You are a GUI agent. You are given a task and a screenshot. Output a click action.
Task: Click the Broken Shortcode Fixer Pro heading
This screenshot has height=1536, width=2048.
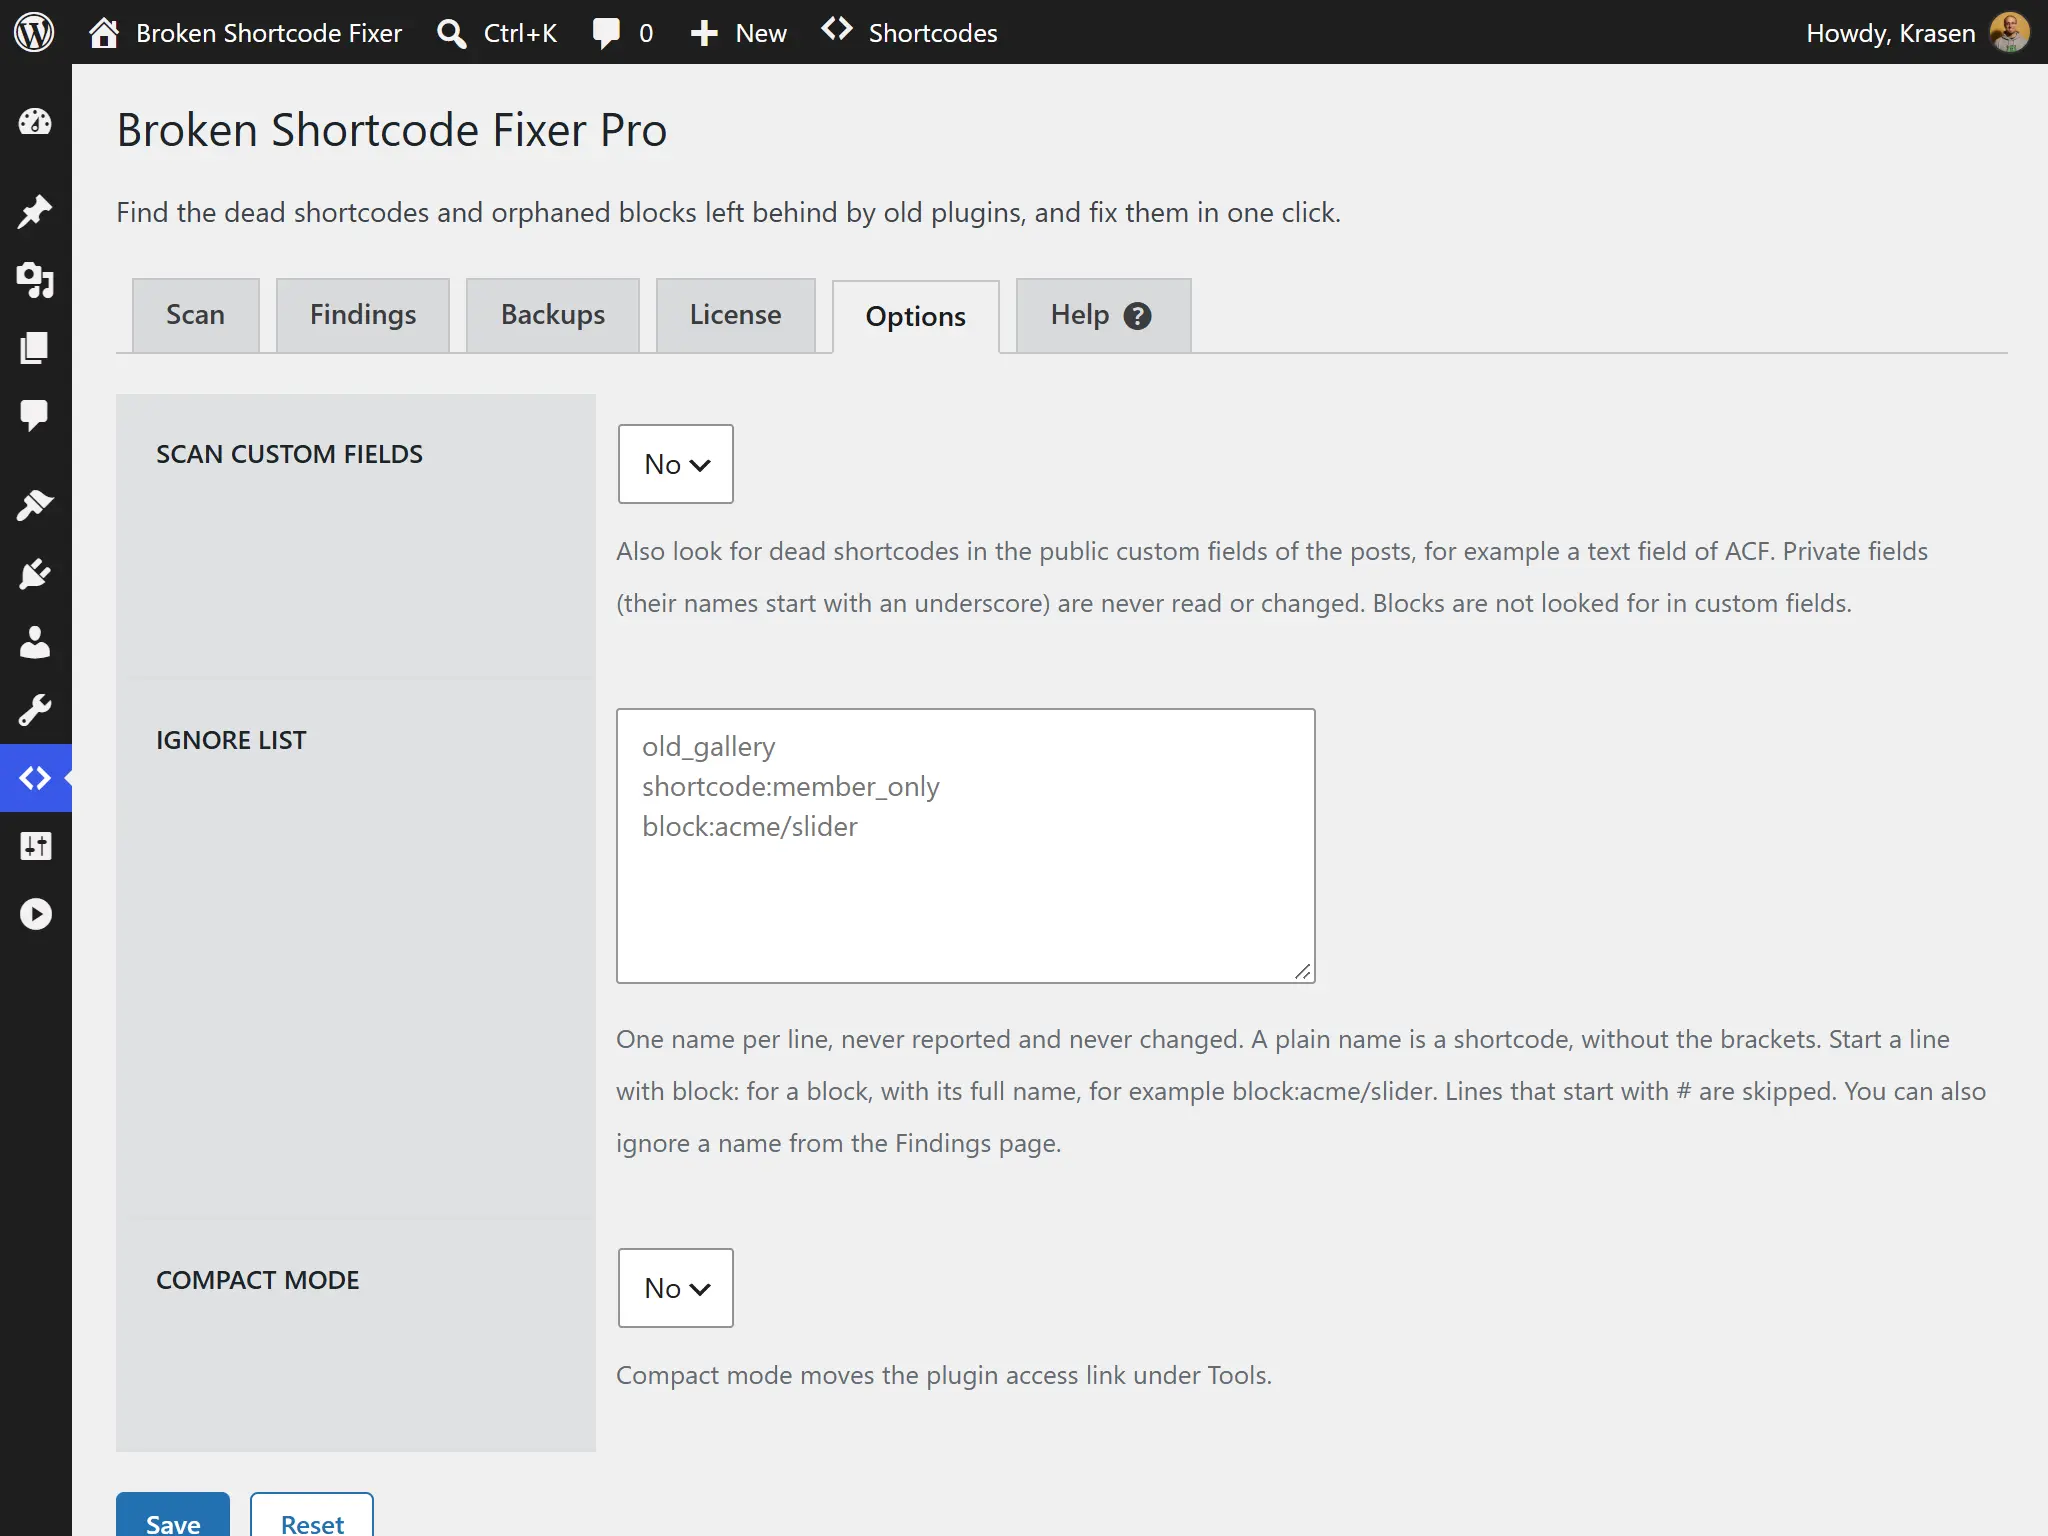coord(392,130)
